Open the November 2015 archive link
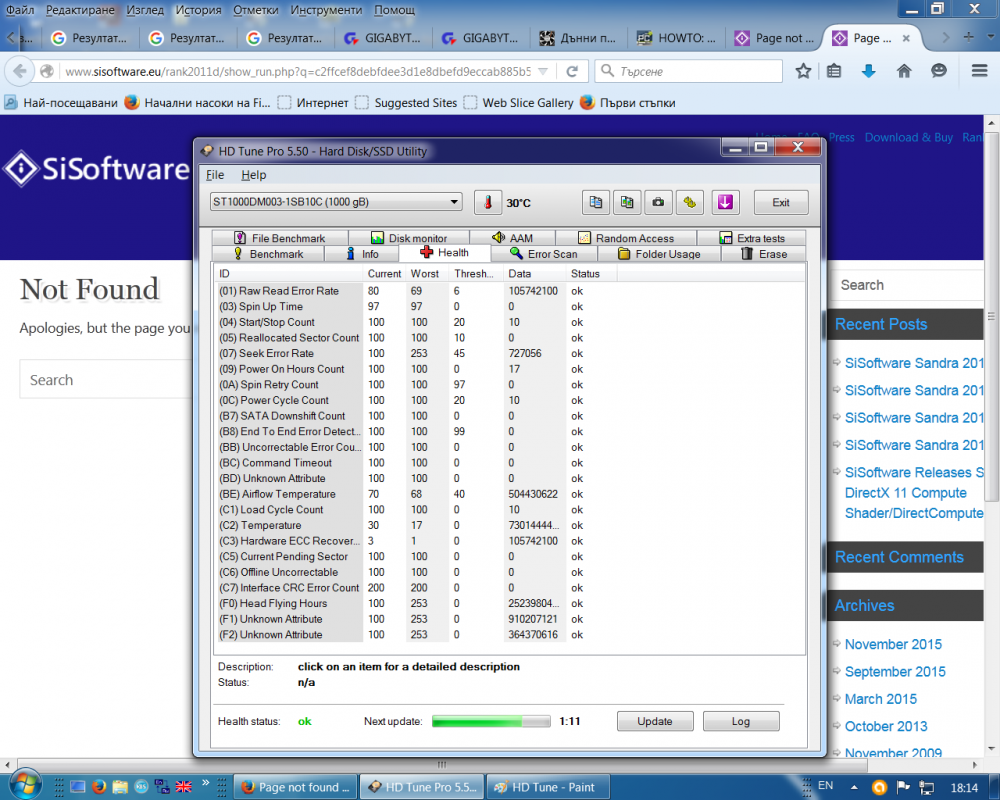The height and width of the screenshot is (800, 1000). [x=893, y=644]
